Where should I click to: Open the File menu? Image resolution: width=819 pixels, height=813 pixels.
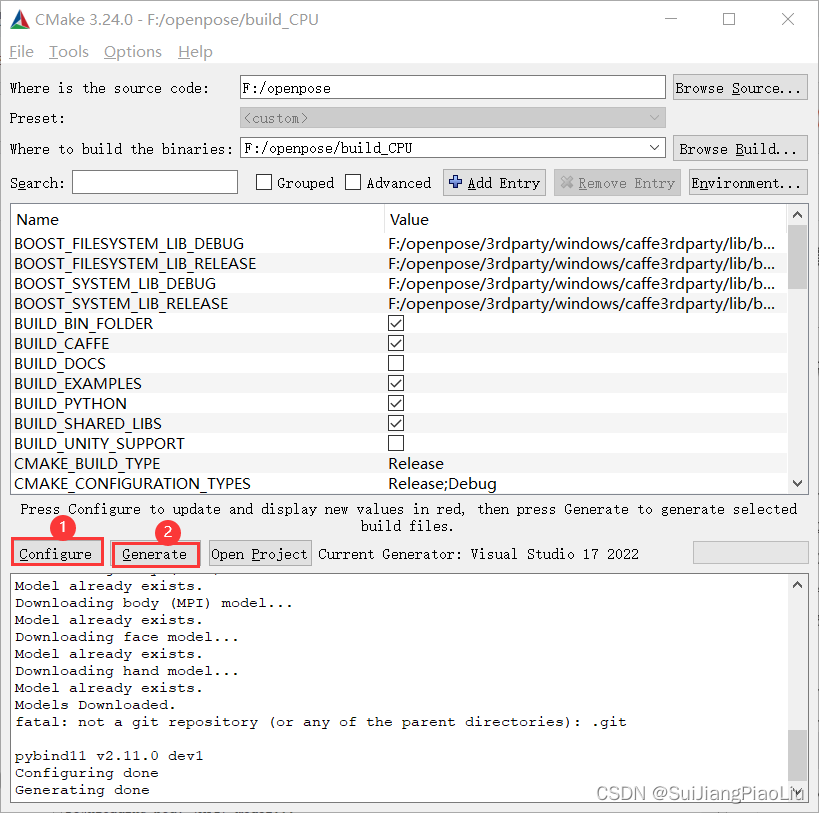click(x=21, y=52)
